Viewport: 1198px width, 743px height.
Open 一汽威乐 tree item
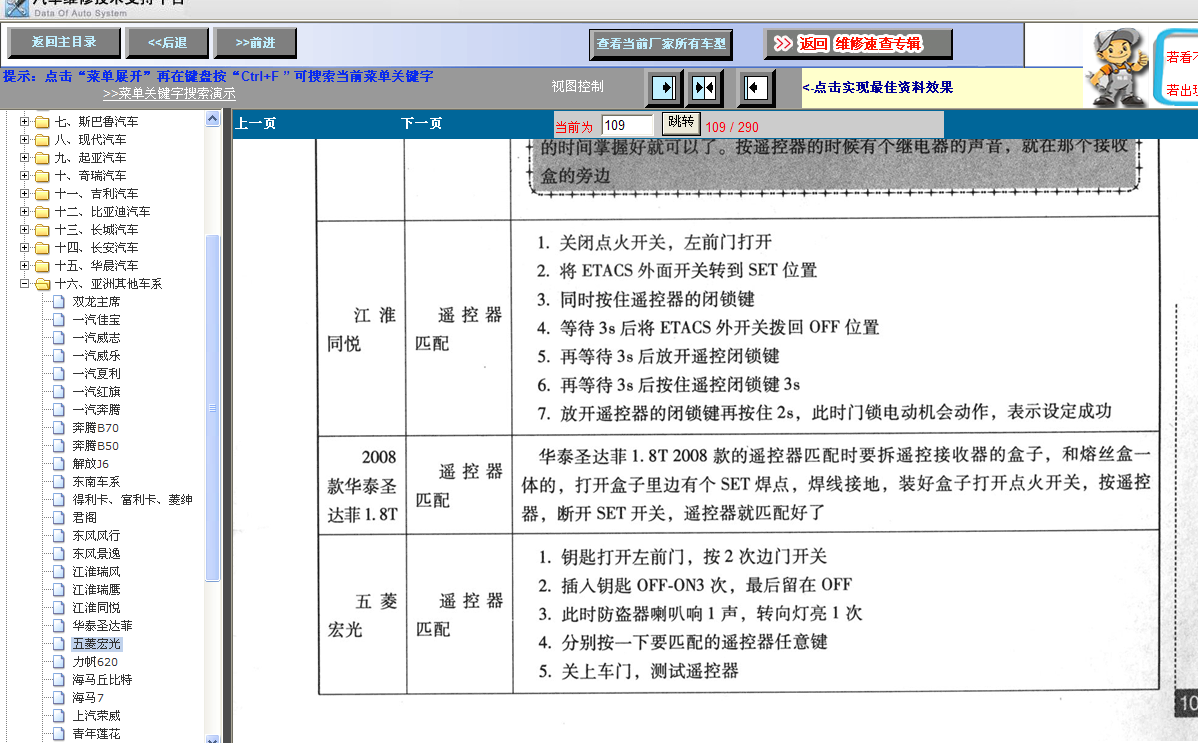click(96, 355)
